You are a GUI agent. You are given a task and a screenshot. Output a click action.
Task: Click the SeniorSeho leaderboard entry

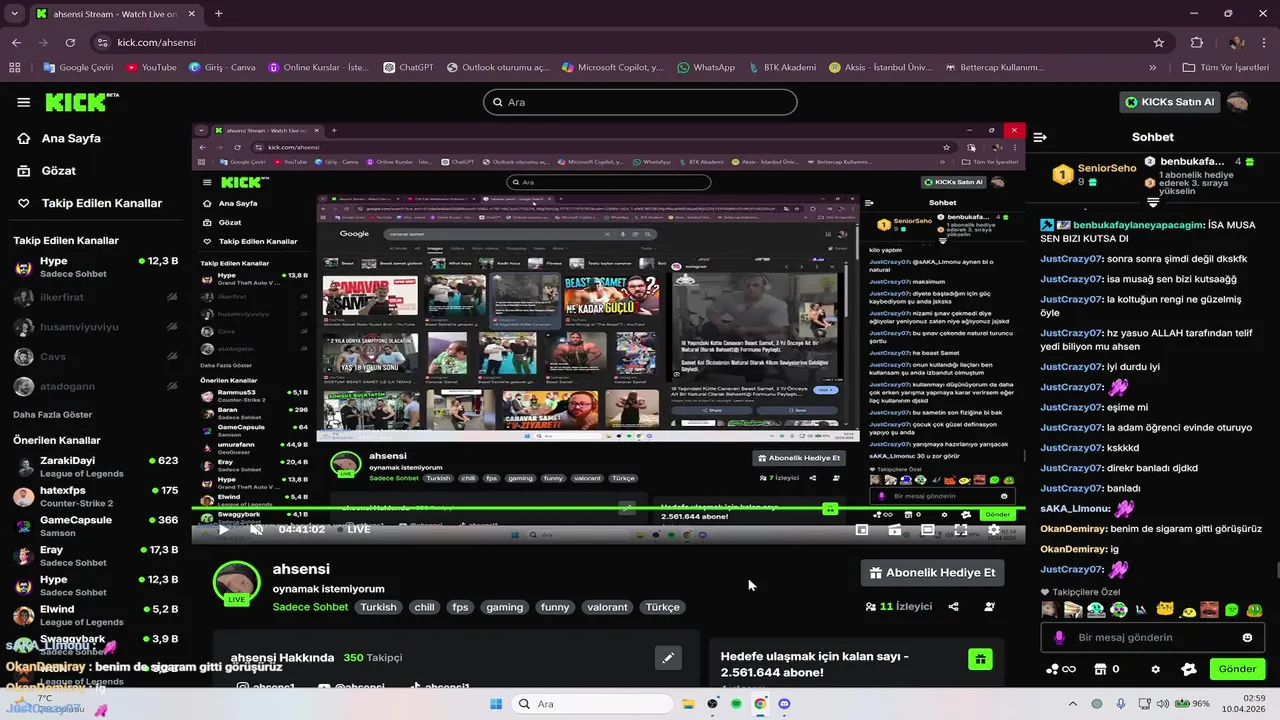pos(1094,174)
